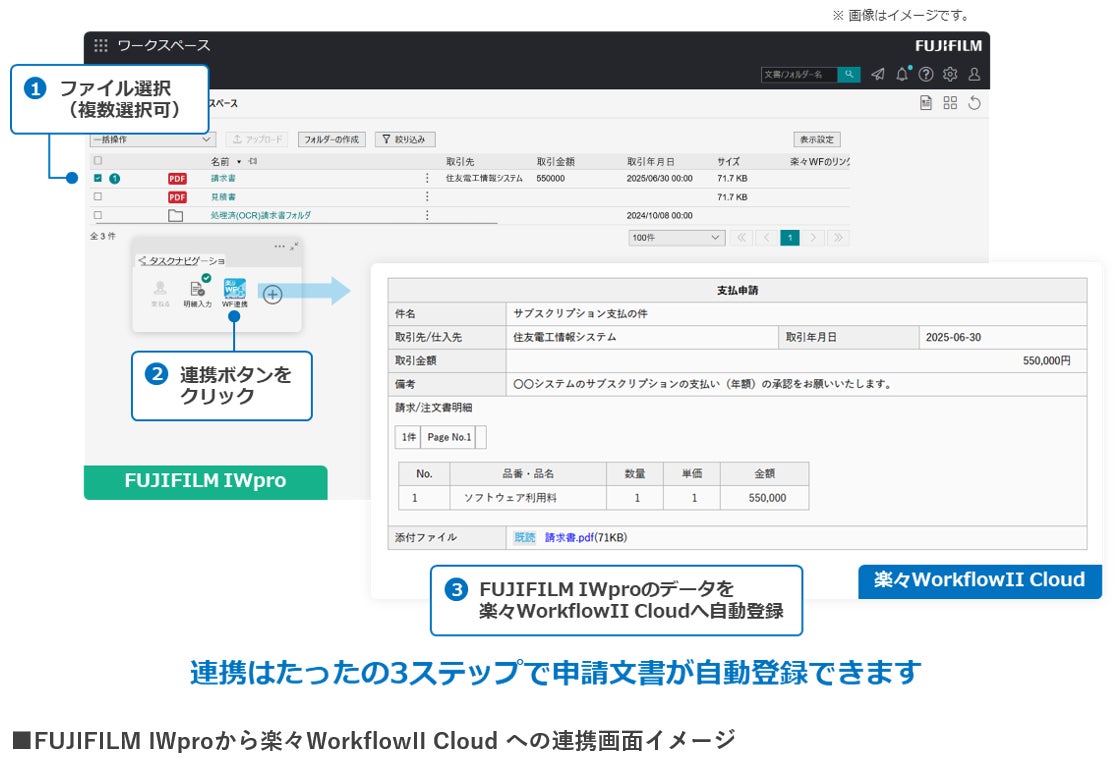
Task: Uncheck the 請求書 row checkbox
Action: pos(98,178)
